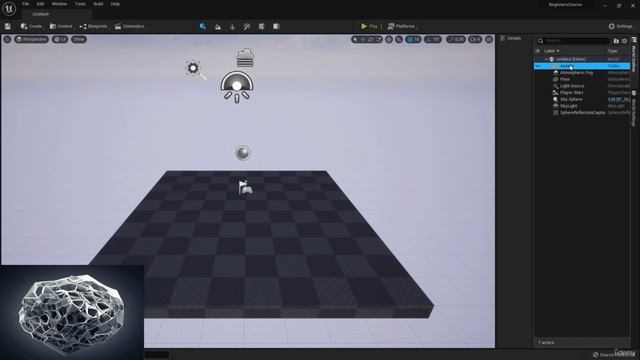Open the camera speed setting

[475, 40]
